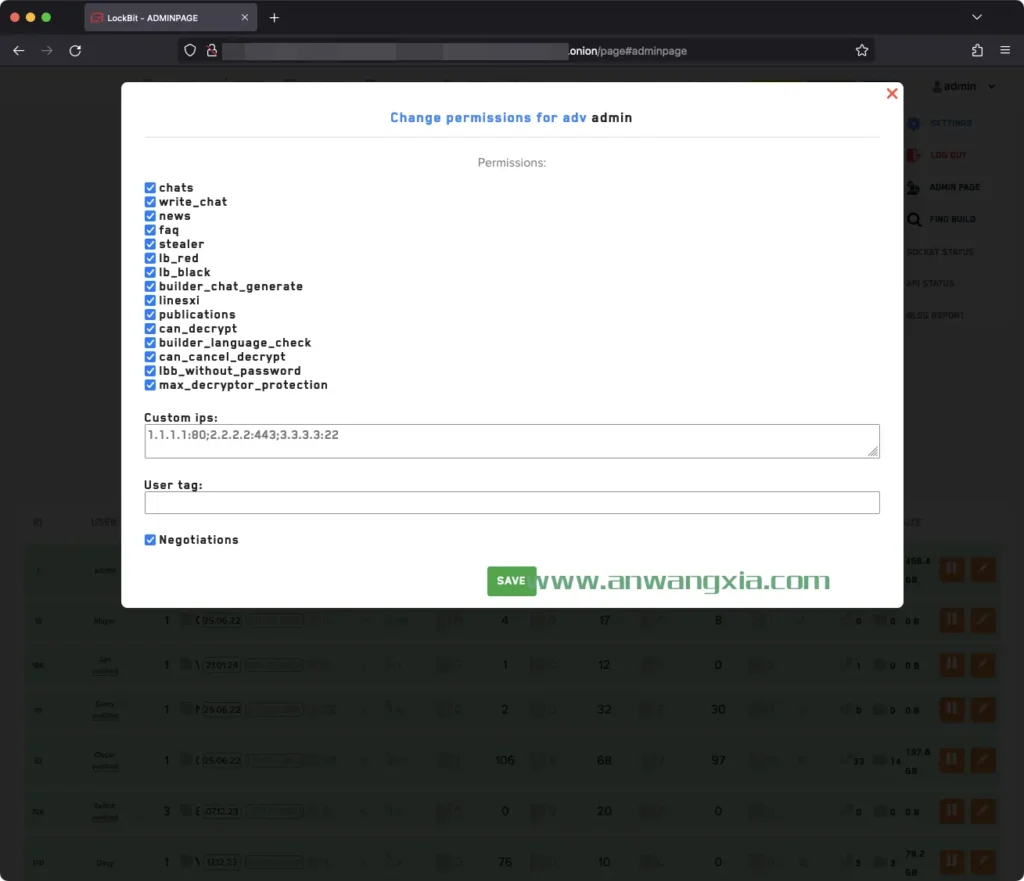
Task: Toggle can_cancel_decrypt permission
Action: (150, 357)
